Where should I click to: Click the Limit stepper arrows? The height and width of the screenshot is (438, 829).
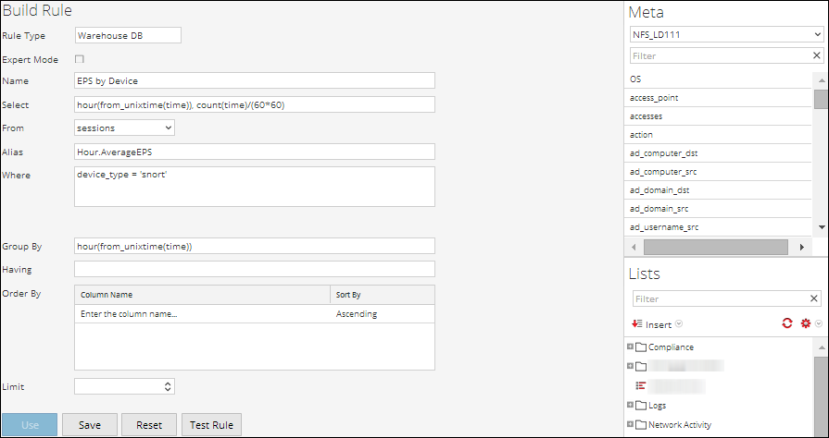tap(168, 387)
